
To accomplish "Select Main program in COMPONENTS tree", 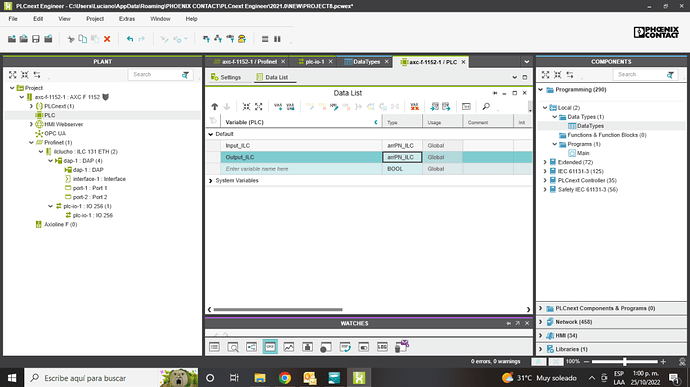I will 583,153.
